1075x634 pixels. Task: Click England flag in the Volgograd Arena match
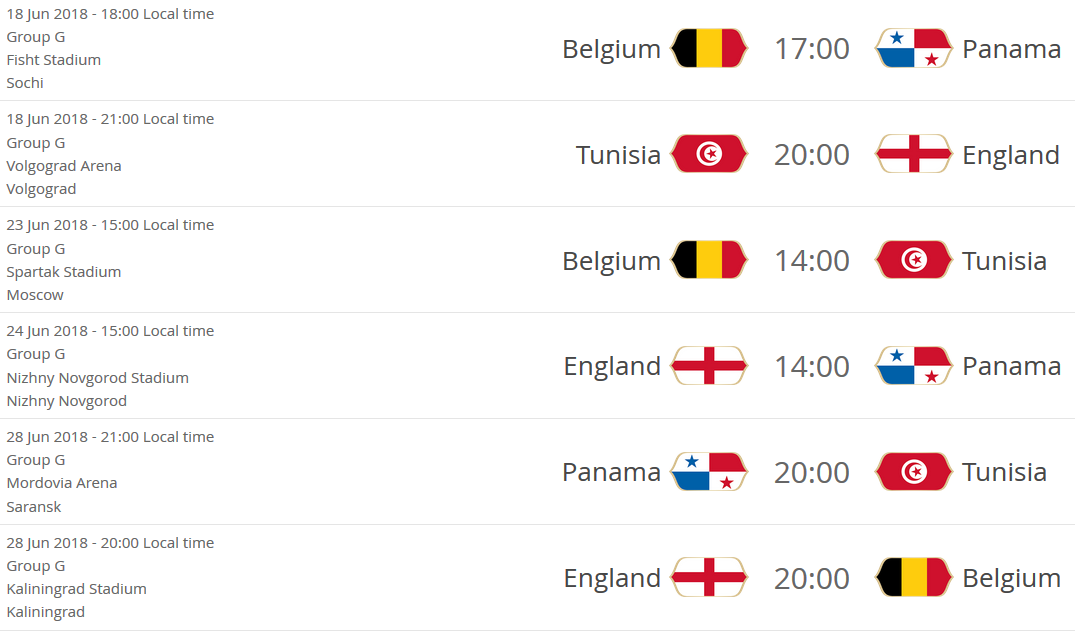click(x=914, y=154)
